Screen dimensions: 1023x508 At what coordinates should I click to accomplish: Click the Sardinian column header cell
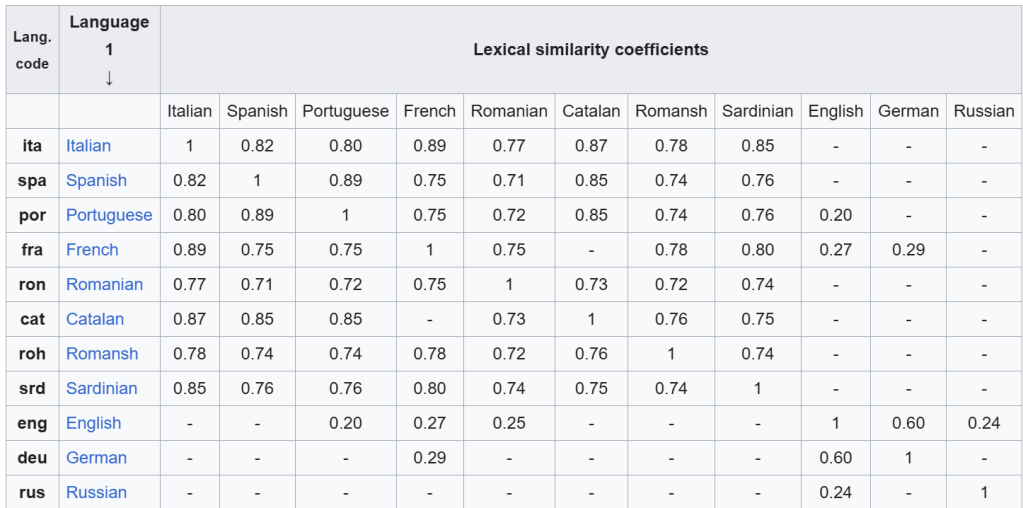pos(757,111)
